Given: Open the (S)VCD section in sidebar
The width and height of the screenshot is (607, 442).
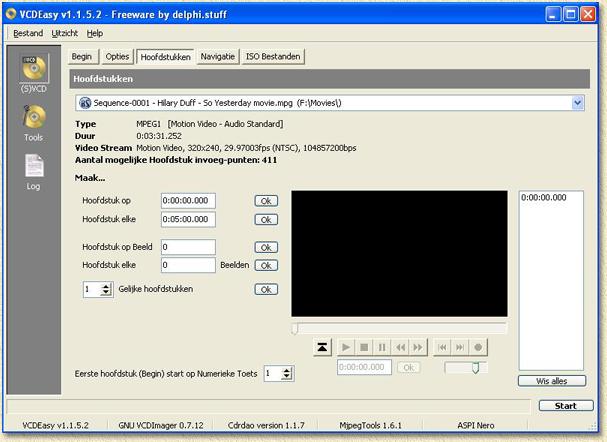Looking at the screenshot, I should pos(34,72).
